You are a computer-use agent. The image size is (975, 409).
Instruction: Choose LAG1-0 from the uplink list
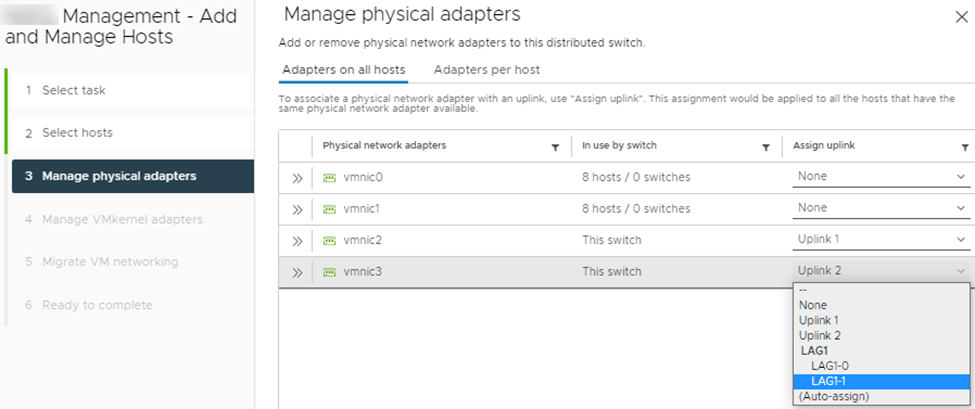pyautogui.click(x=830, y=366)
